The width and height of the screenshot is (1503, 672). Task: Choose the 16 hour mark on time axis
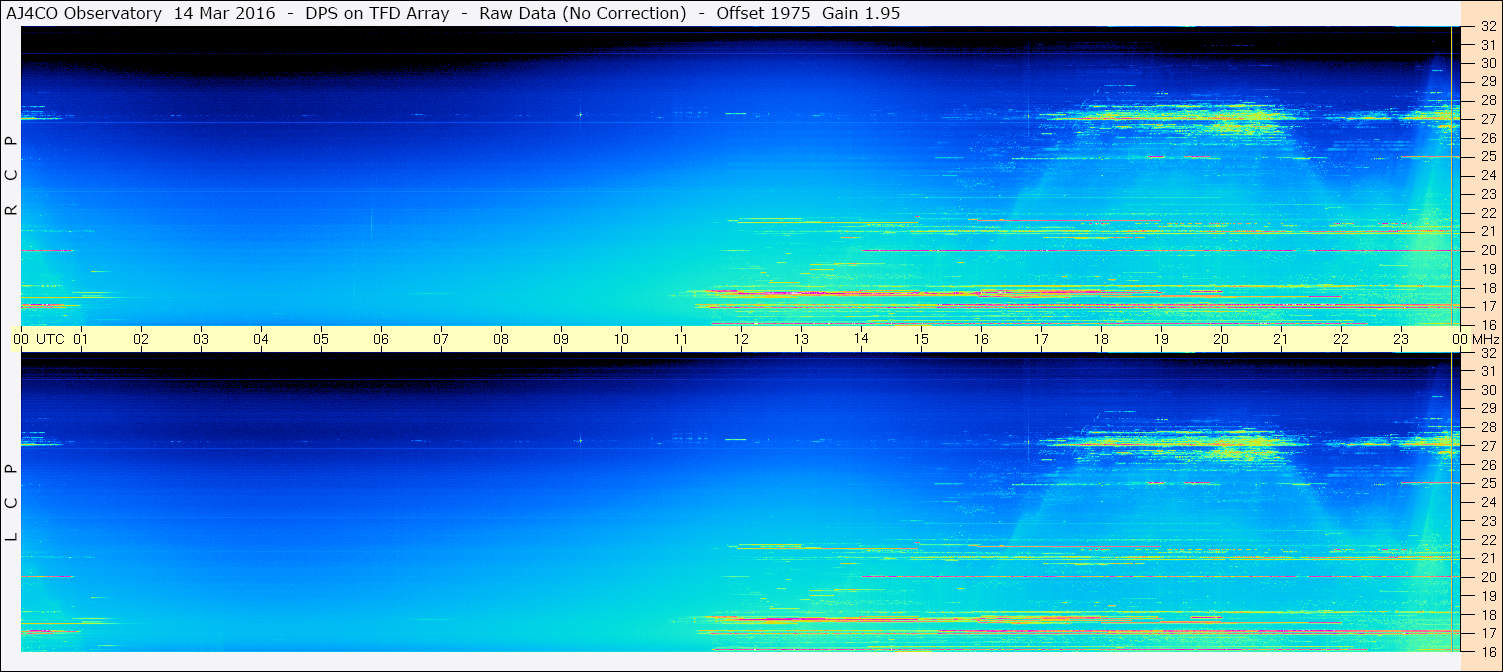click(x=981, y=339)
